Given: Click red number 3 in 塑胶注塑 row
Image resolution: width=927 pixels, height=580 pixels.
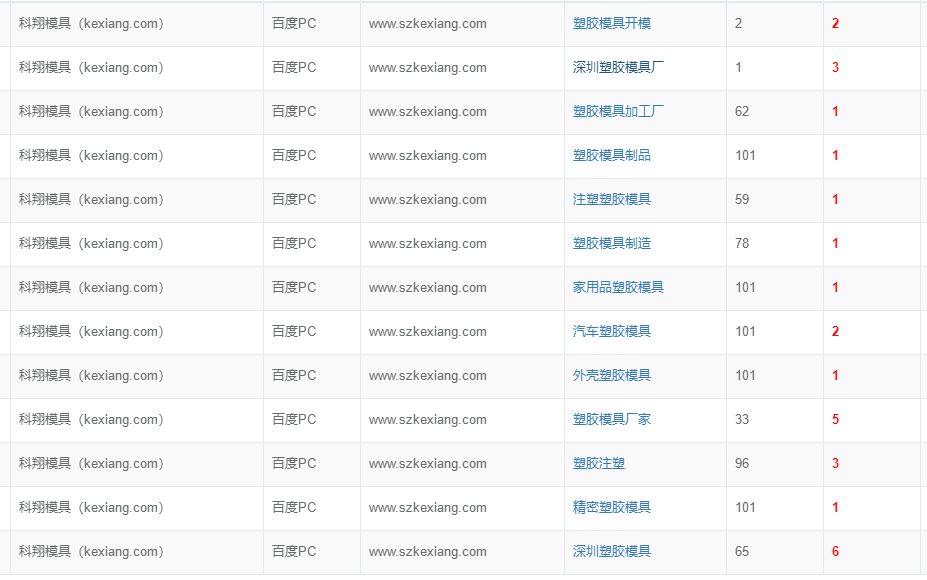Looking at the screenshot, I should (x=835, y=464).
